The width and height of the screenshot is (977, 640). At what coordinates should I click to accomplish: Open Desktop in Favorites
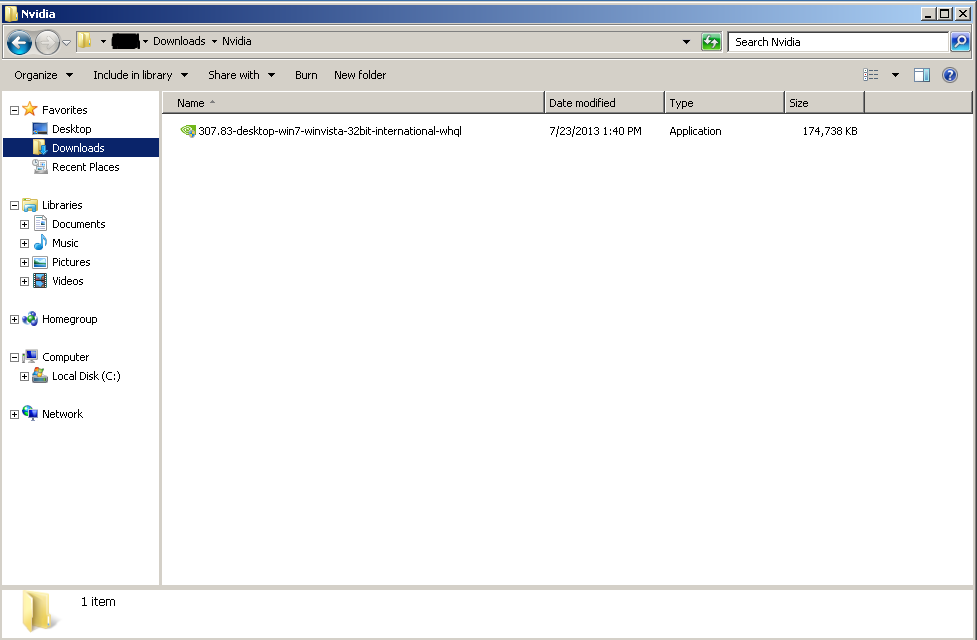[x=72, y=129]
